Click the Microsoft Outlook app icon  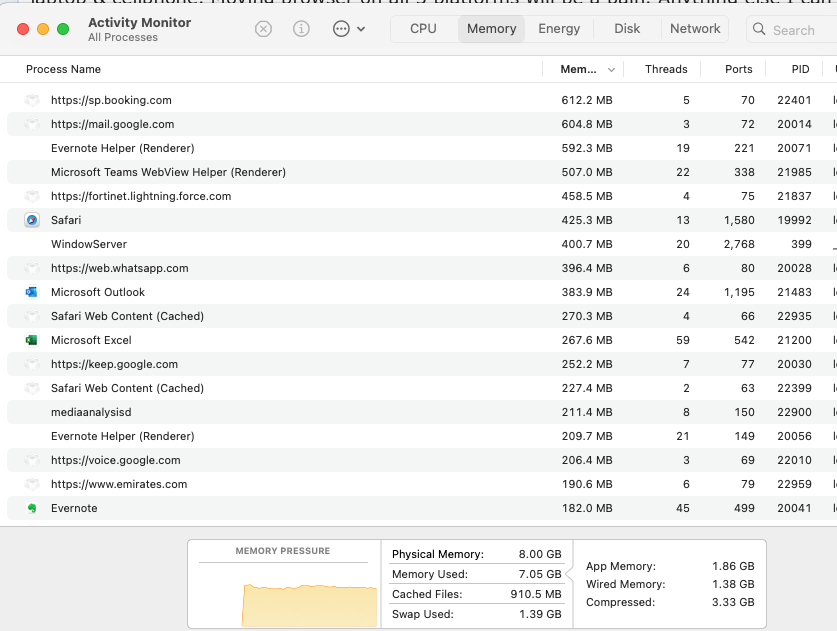32,292
